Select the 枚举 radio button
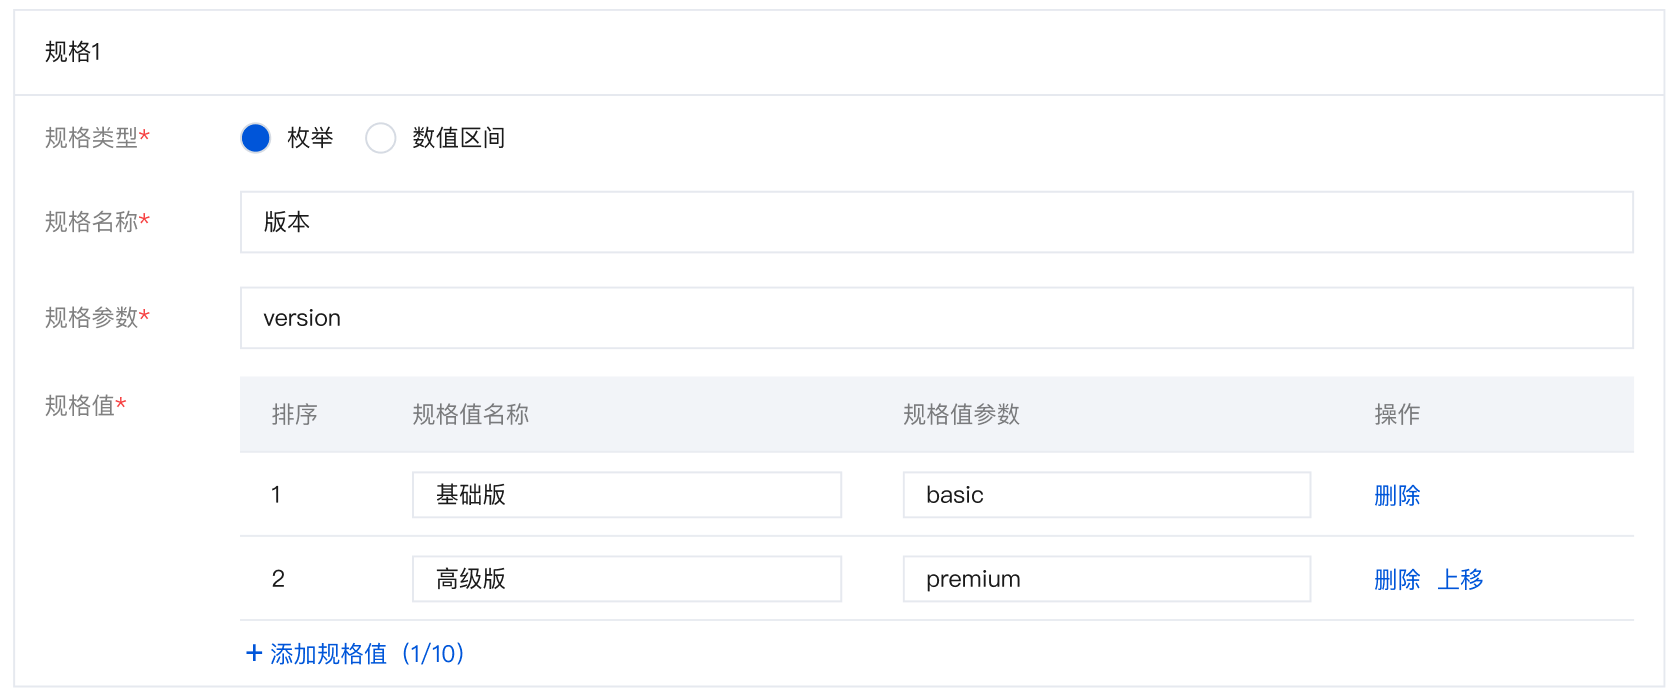 [x=256, y=138]
